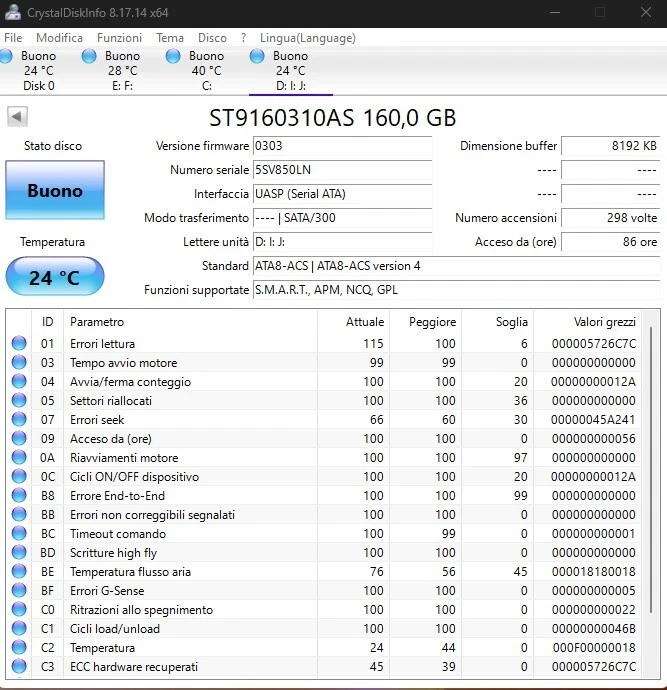Click the Timeout comando parameter name
The image size is (667, 690).
click(x=118, y=533)
